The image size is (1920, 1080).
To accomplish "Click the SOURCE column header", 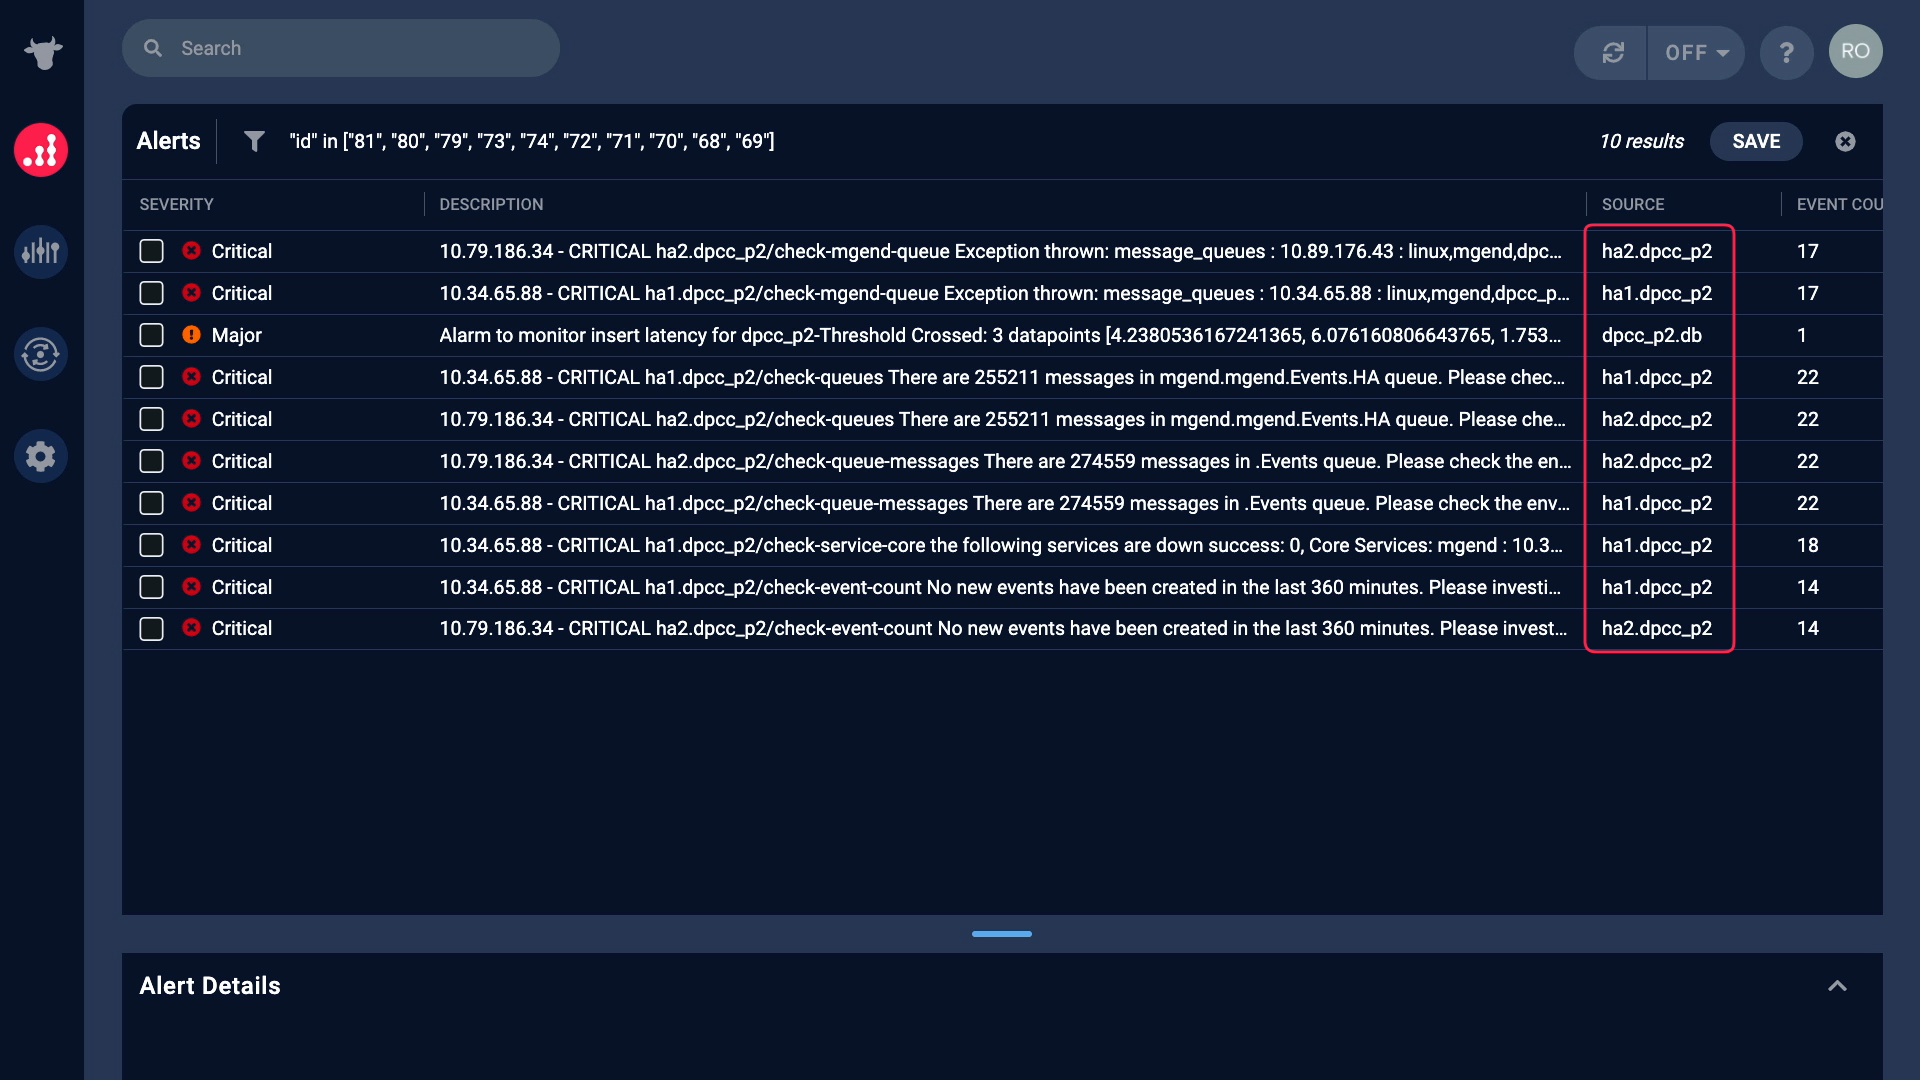I will (1633, 204).
